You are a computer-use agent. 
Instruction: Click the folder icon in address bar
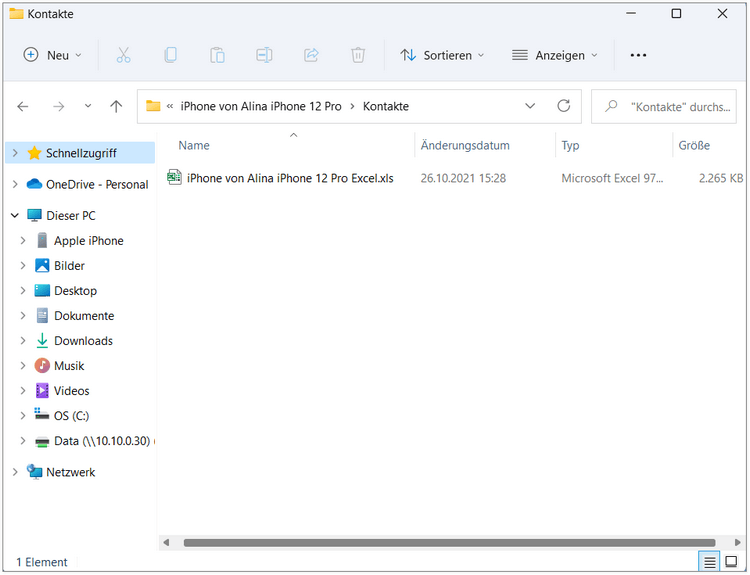[153, 106]
